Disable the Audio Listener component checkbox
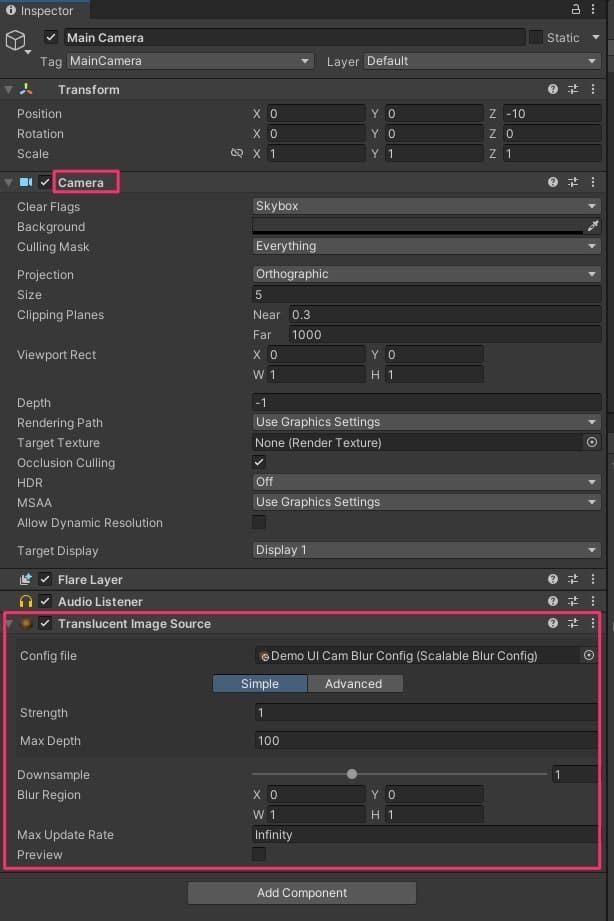The image size is (614, 921). point(45,601)
